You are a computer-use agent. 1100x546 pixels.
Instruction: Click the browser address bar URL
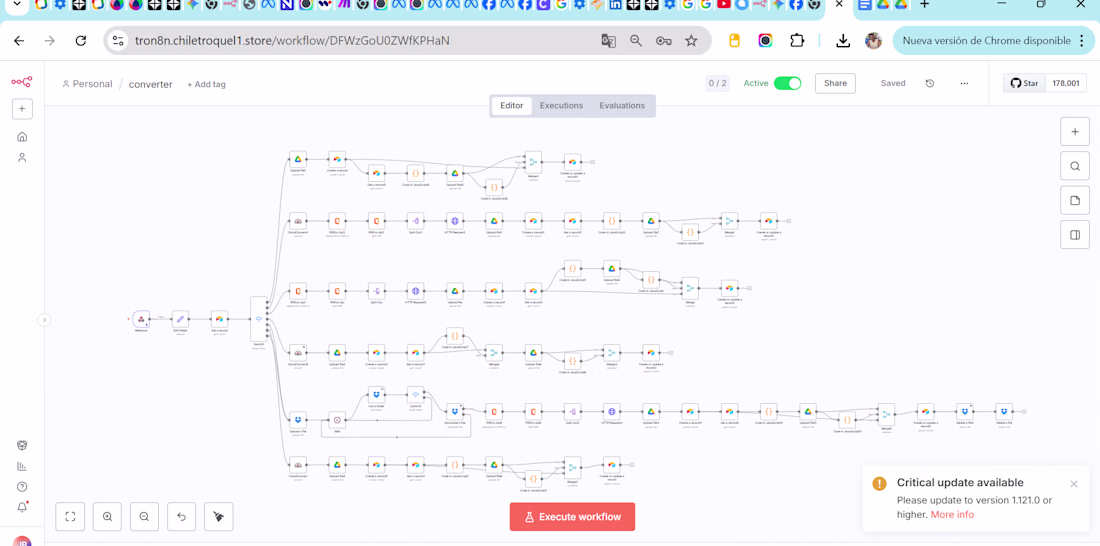(x=293, y=41)
